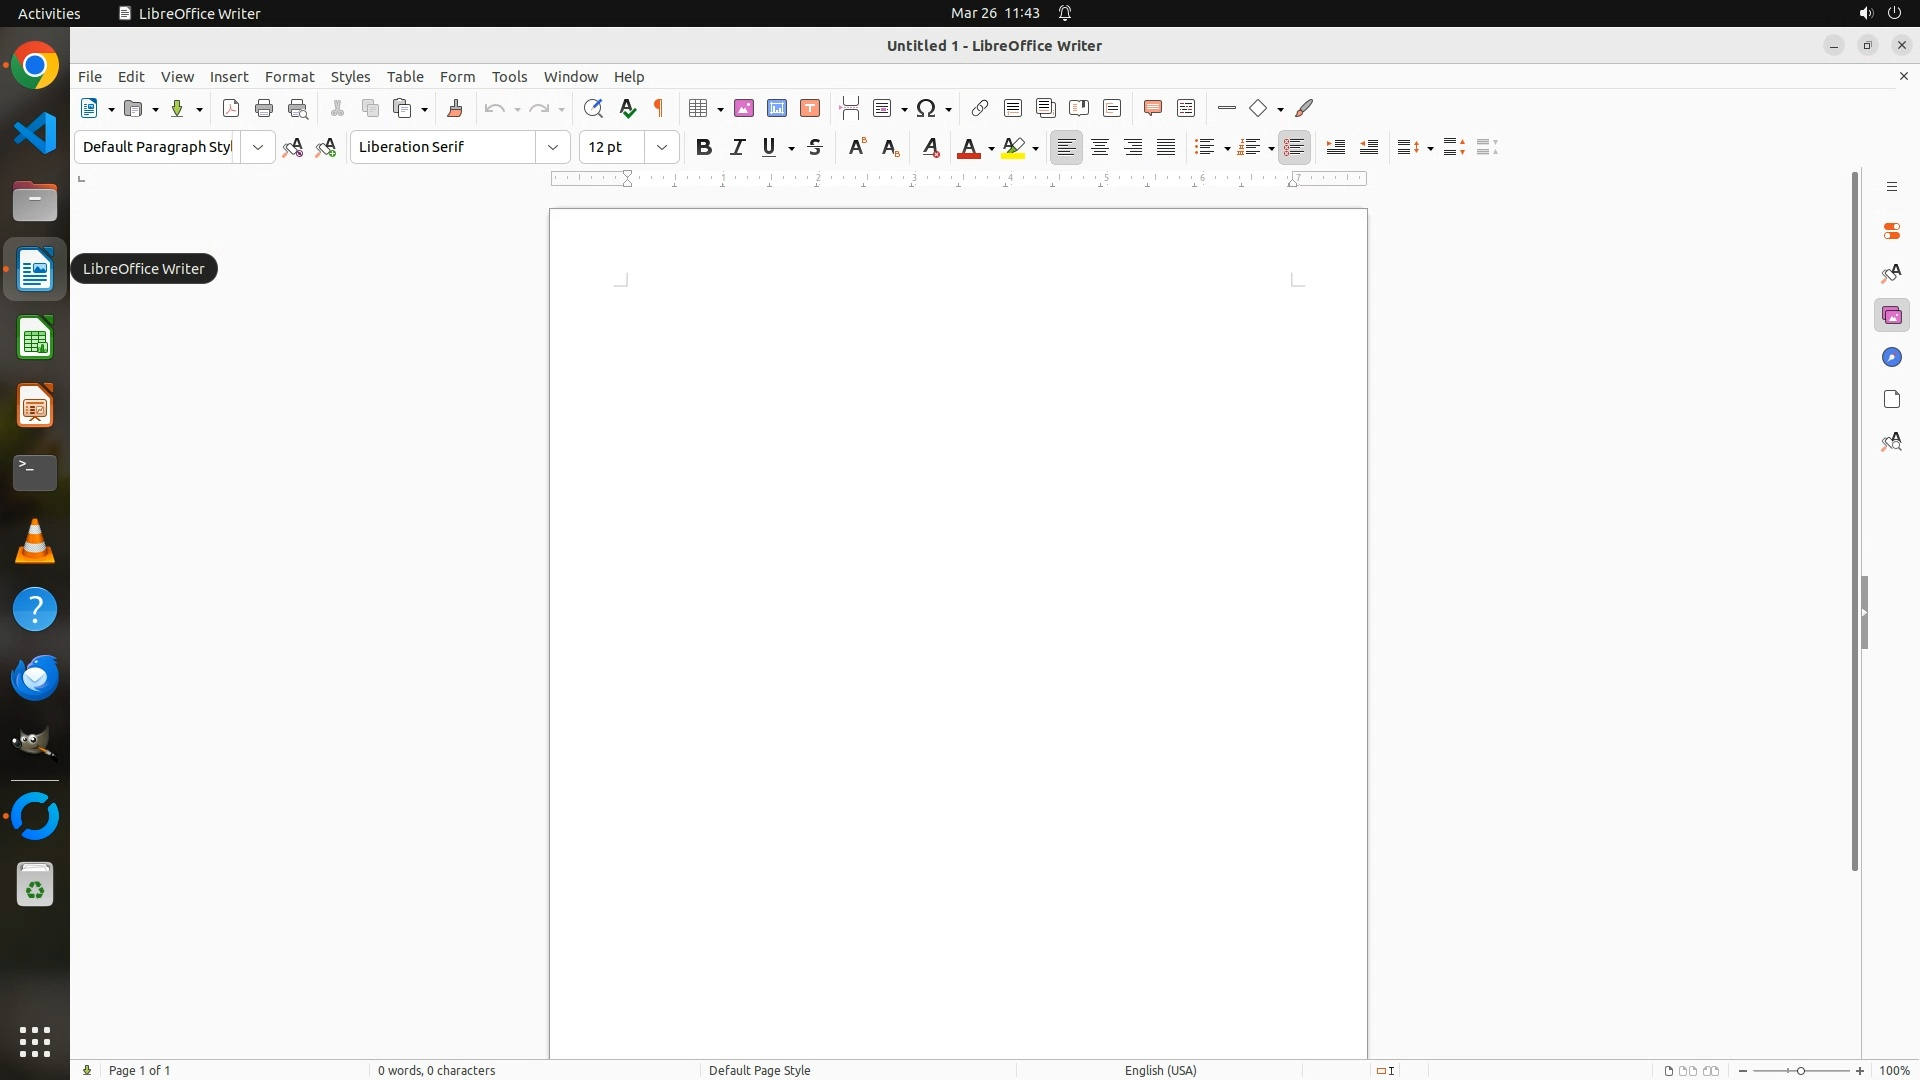Open the Gallery panel in sidebar
This screenshot has height=1080, width=1920.
coord(1891,316)
